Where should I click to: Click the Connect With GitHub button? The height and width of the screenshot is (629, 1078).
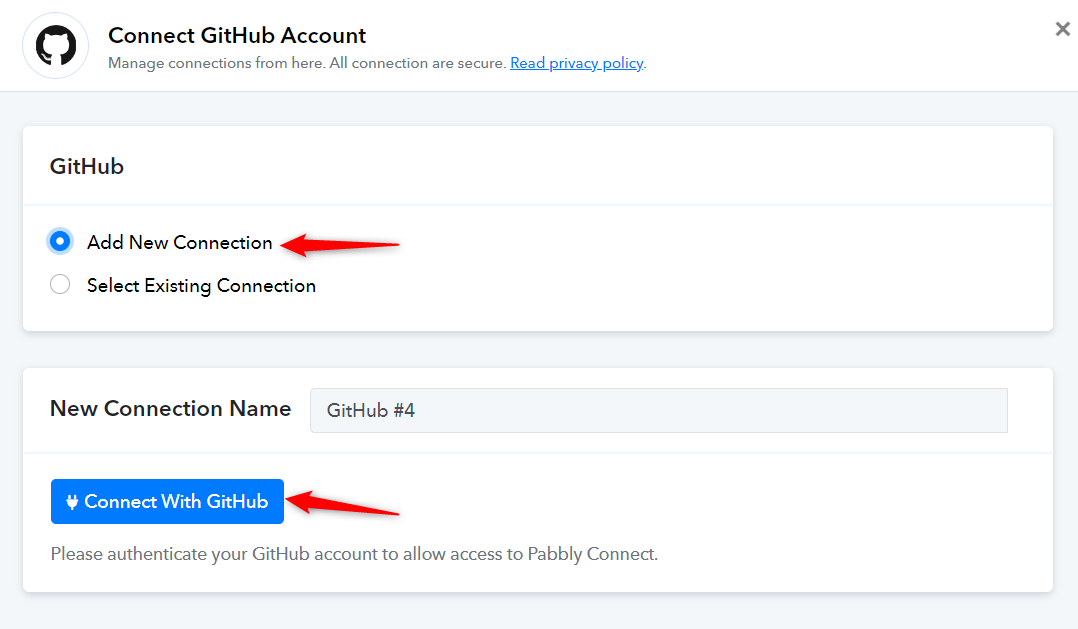[x=167, y=501]
